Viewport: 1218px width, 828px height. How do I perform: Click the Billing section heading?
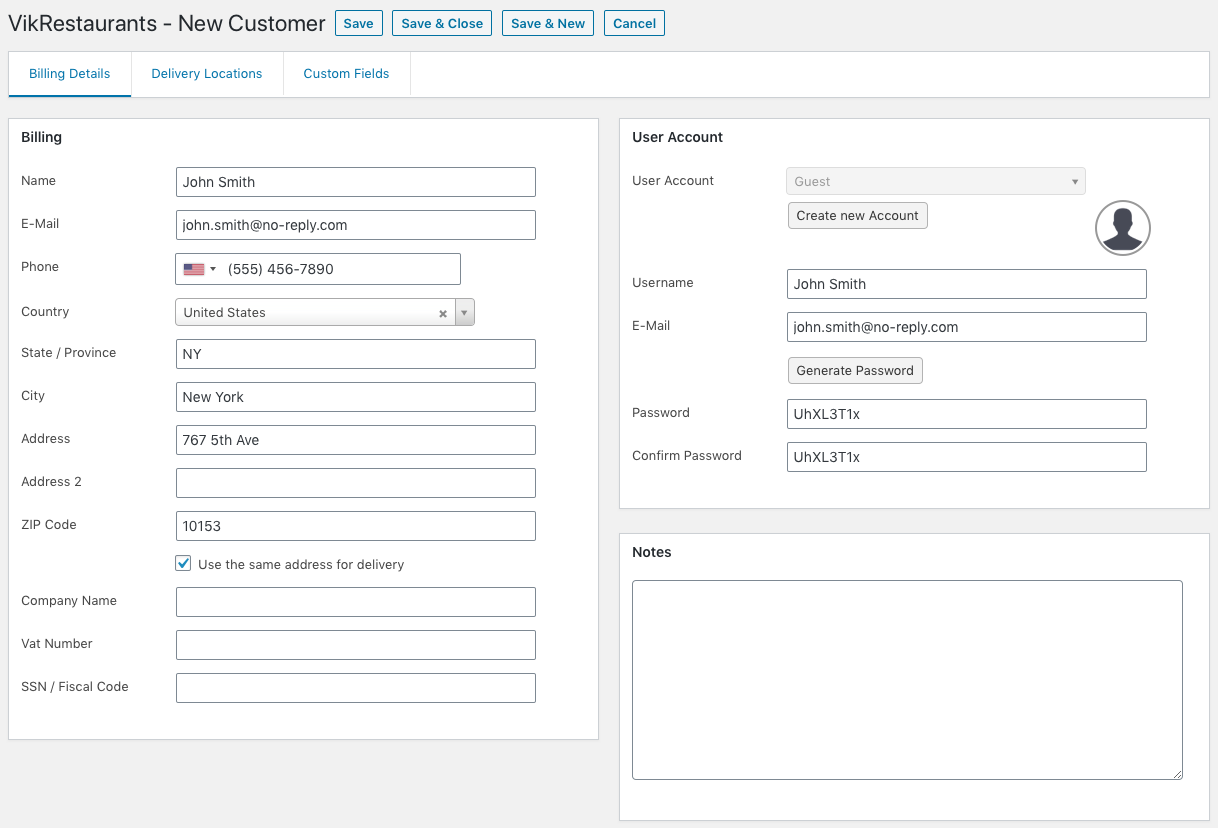[41, 137]
